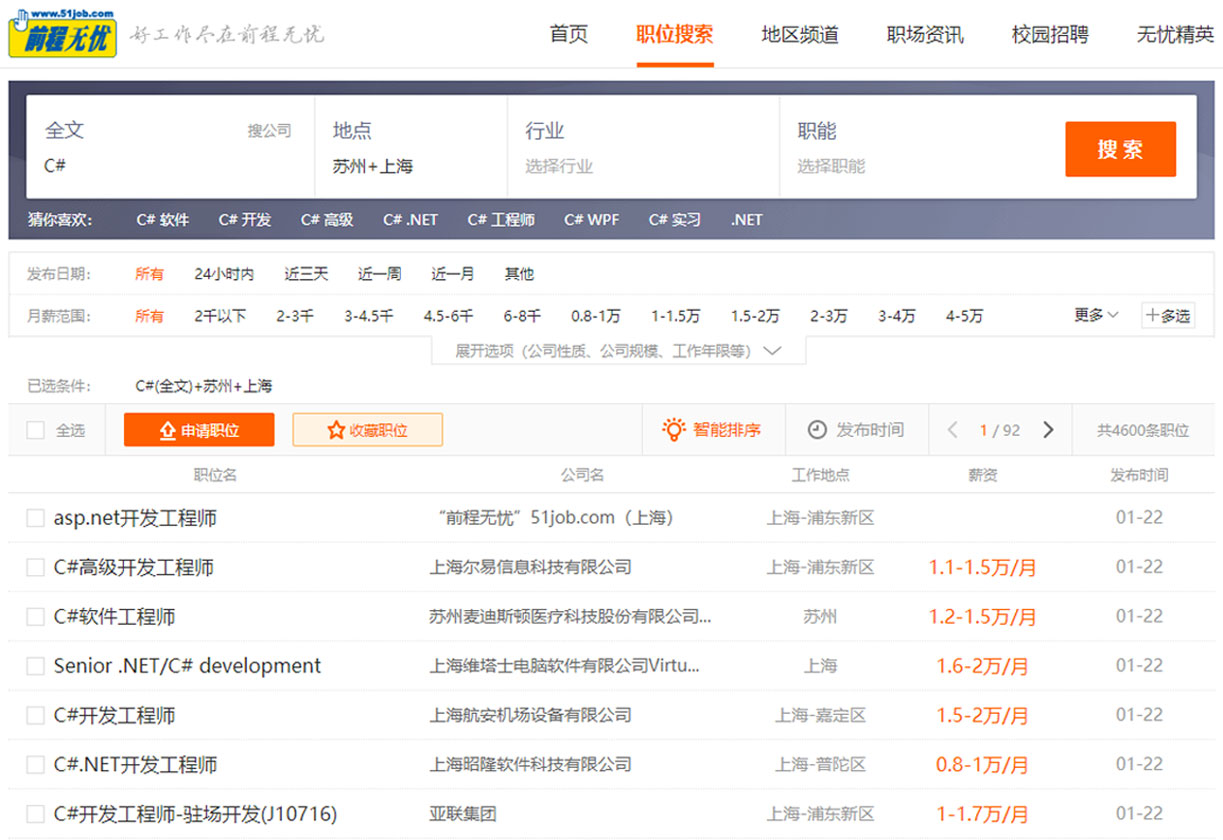Open 地点 location selector
Image resolution: width=1223 pixels, height=840 pixels.
[x=411, y=147]
